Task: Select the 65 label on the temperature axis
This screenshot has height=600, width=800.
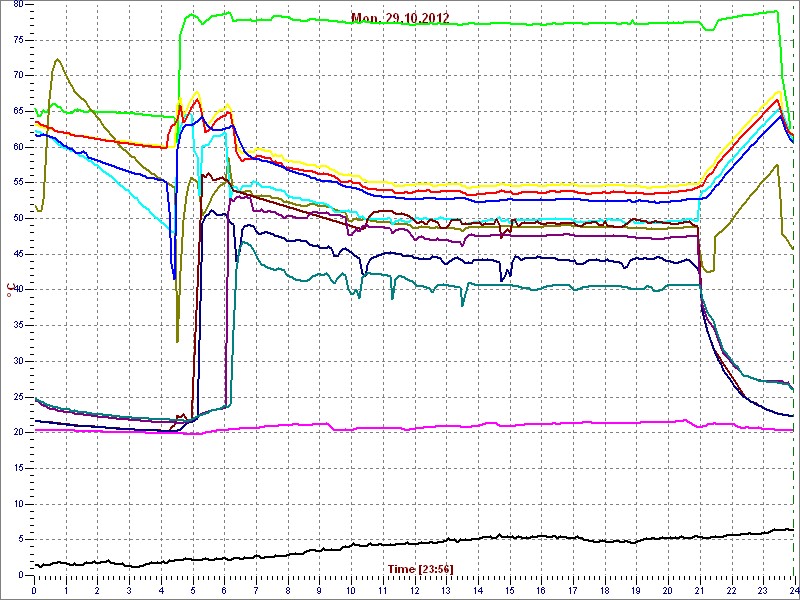Action: [17, 111]
